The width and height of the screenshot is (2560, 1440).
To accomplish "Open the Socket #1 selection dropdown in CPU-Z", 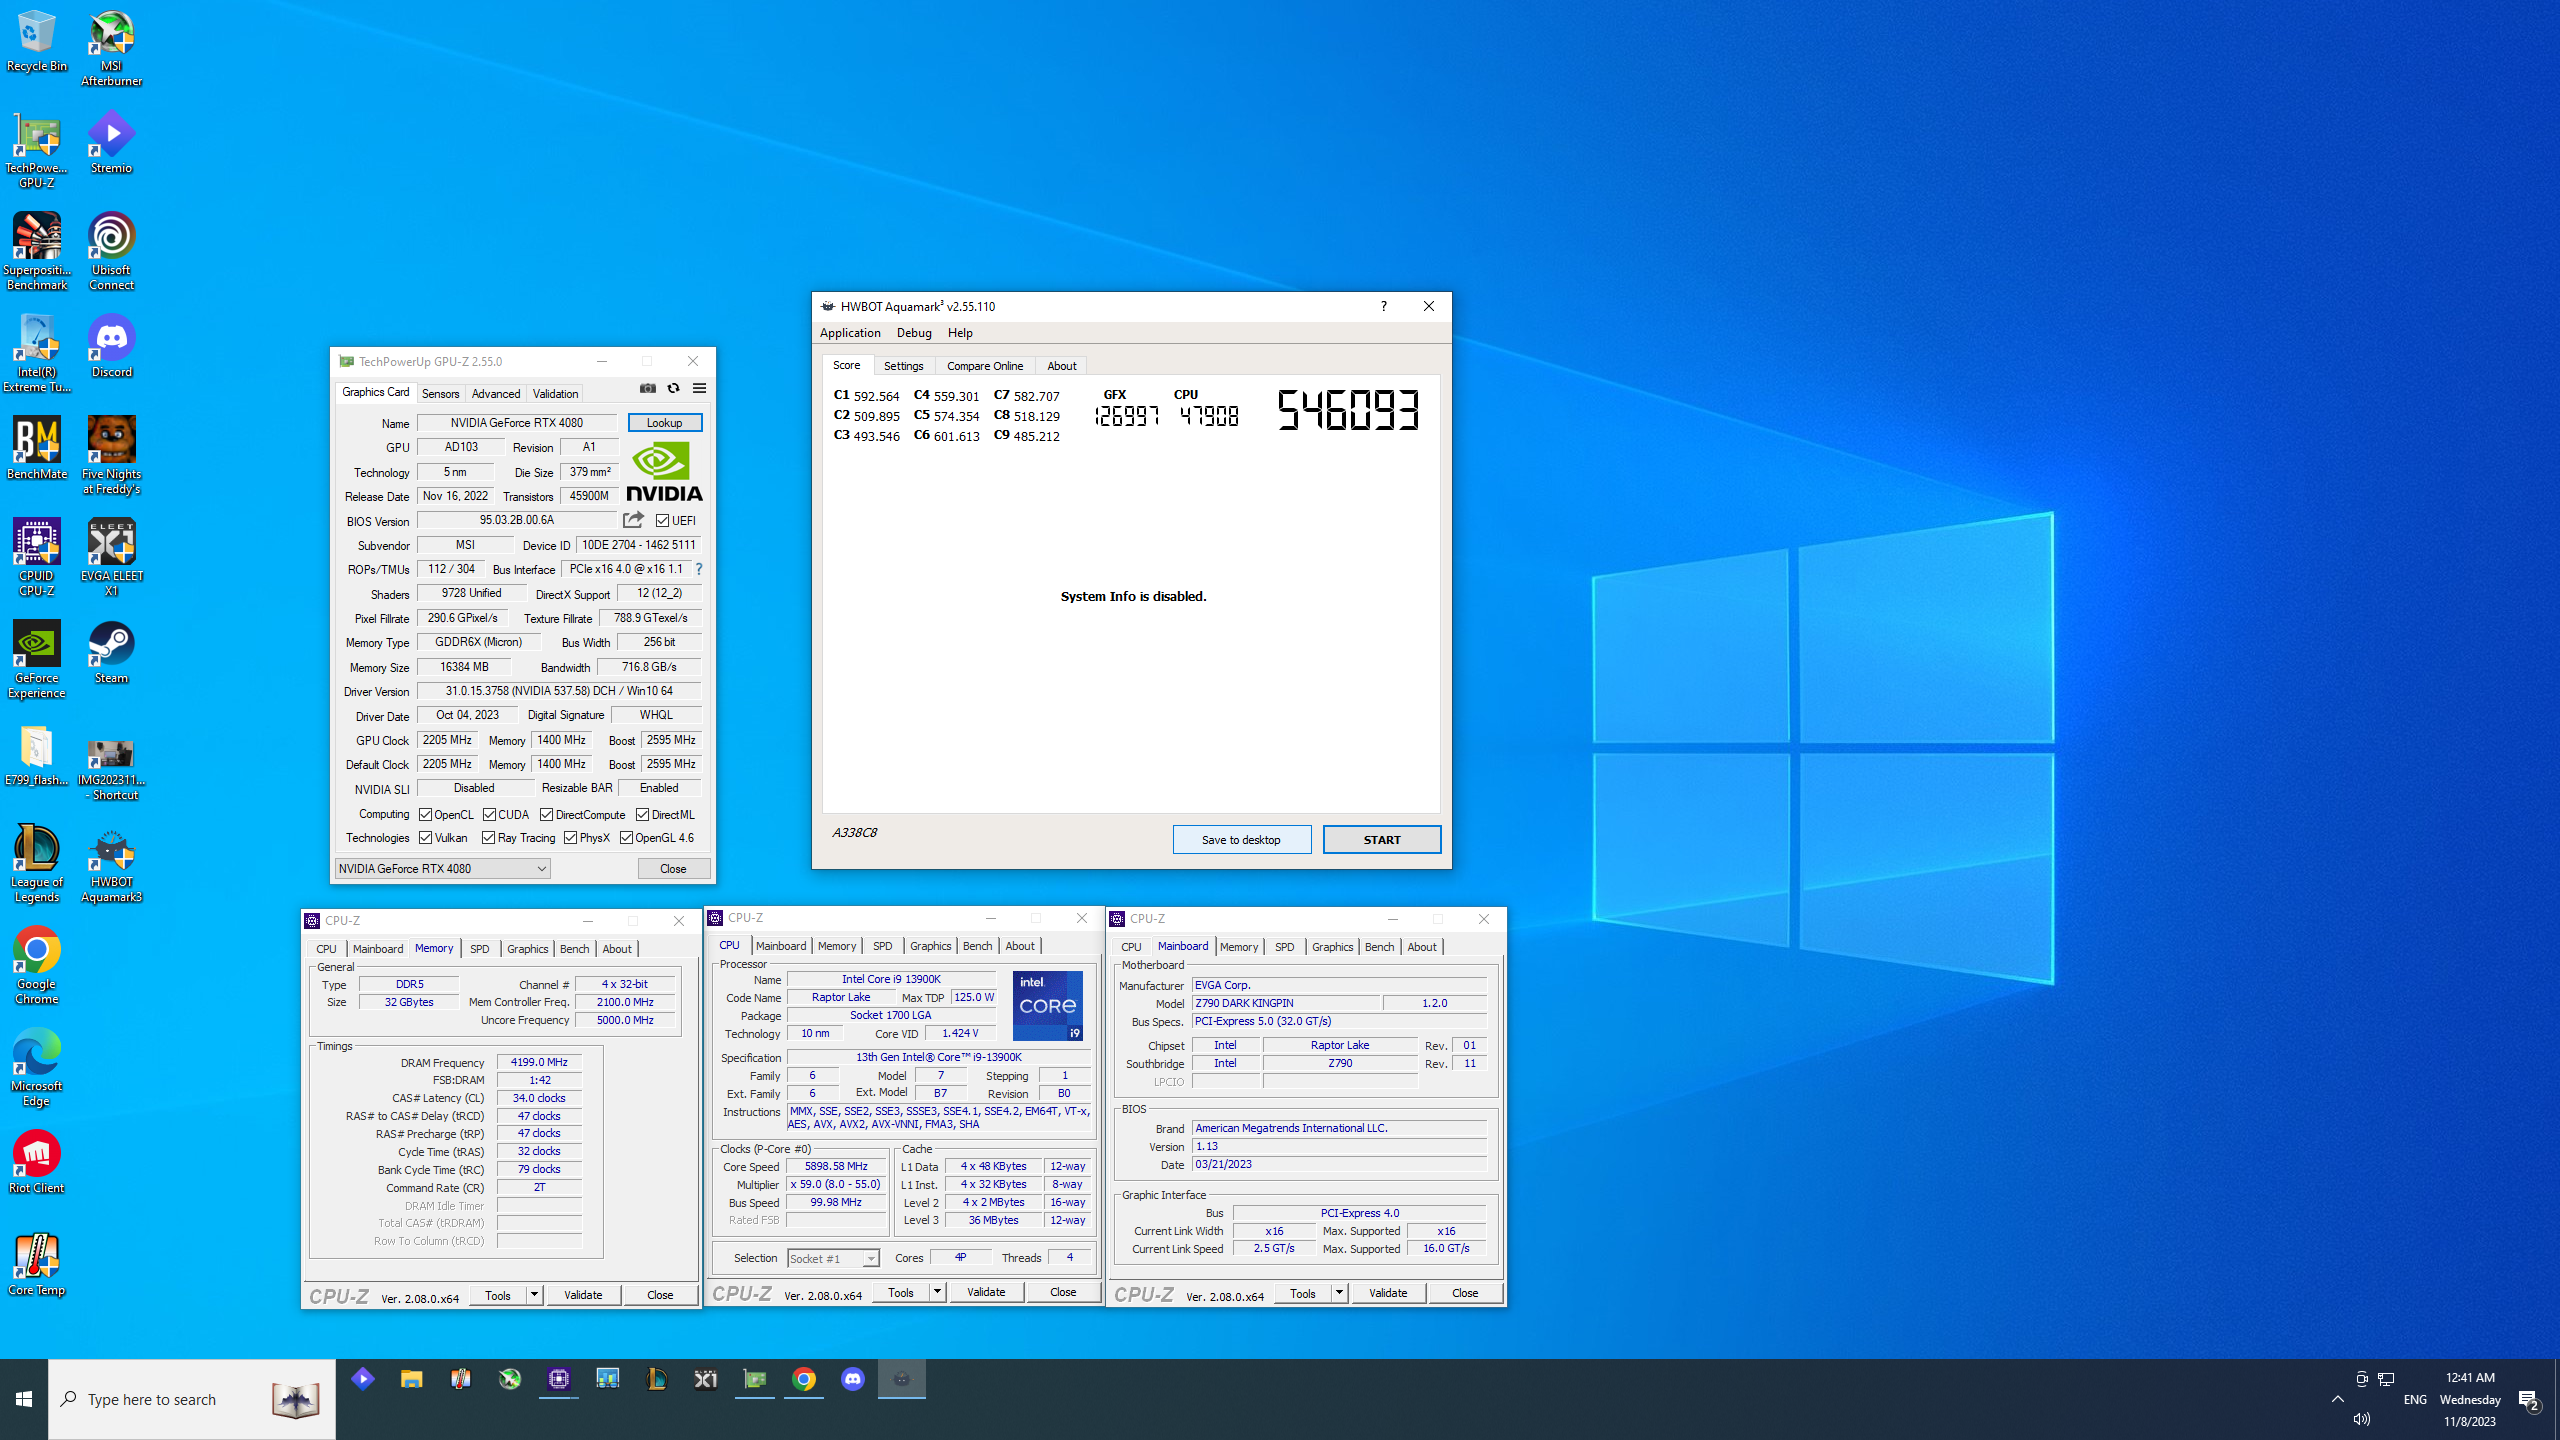I will click(x=833, y=1258).
